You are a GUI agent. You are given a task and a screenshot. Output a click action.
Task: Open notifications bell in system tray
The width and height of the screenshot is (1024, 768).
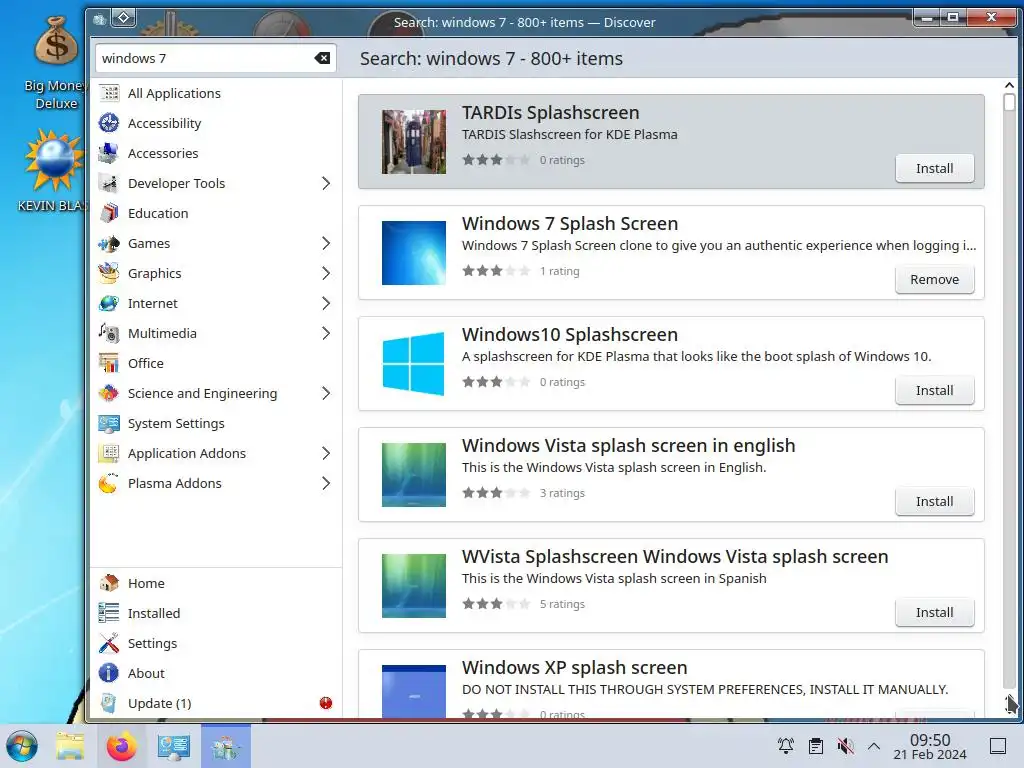(786, 746)
